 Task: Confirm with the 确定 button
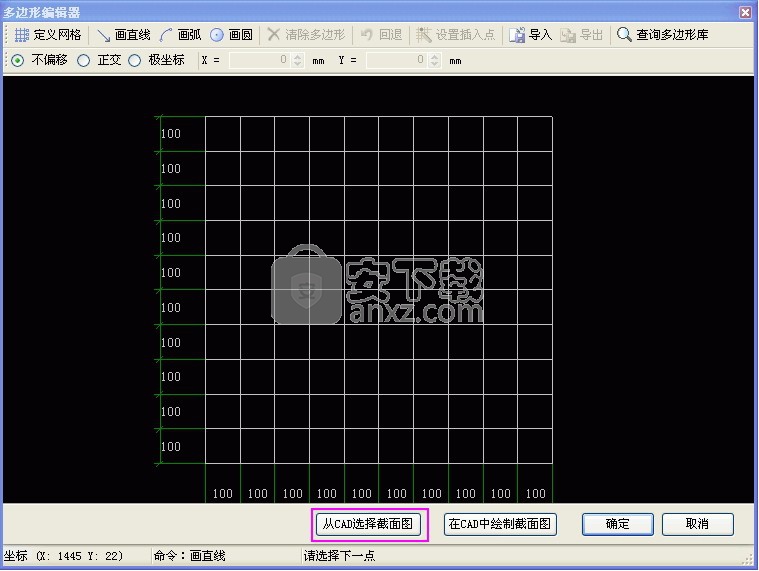click(618, 524)
